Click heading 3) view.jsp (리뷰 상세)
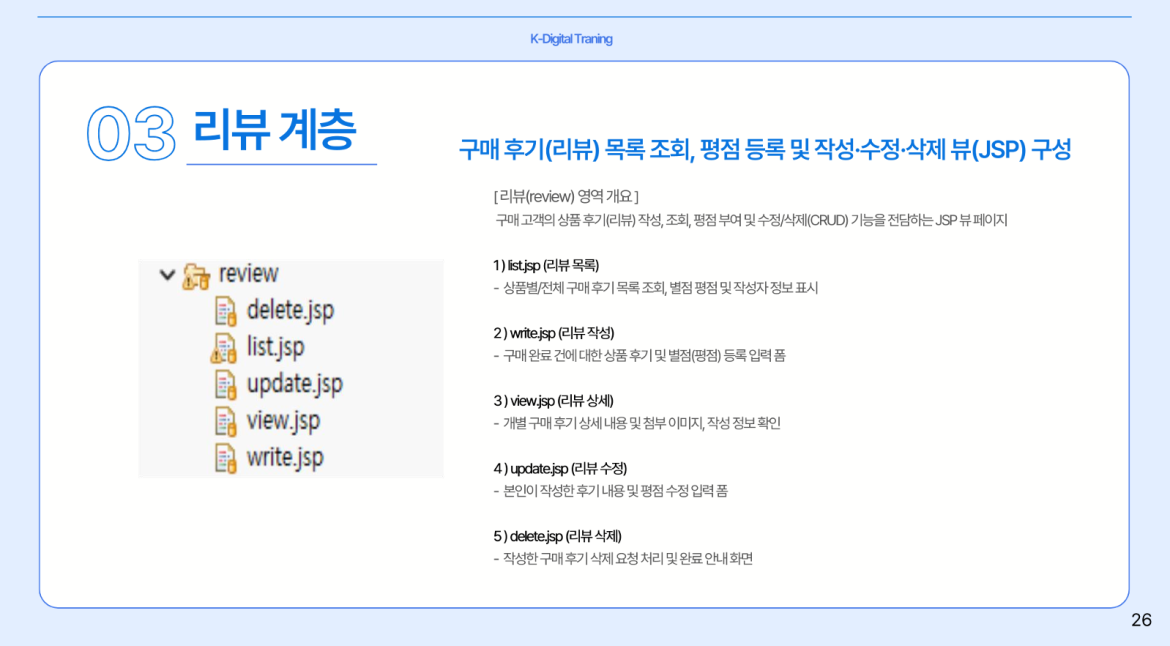 [x=553, y=401]
